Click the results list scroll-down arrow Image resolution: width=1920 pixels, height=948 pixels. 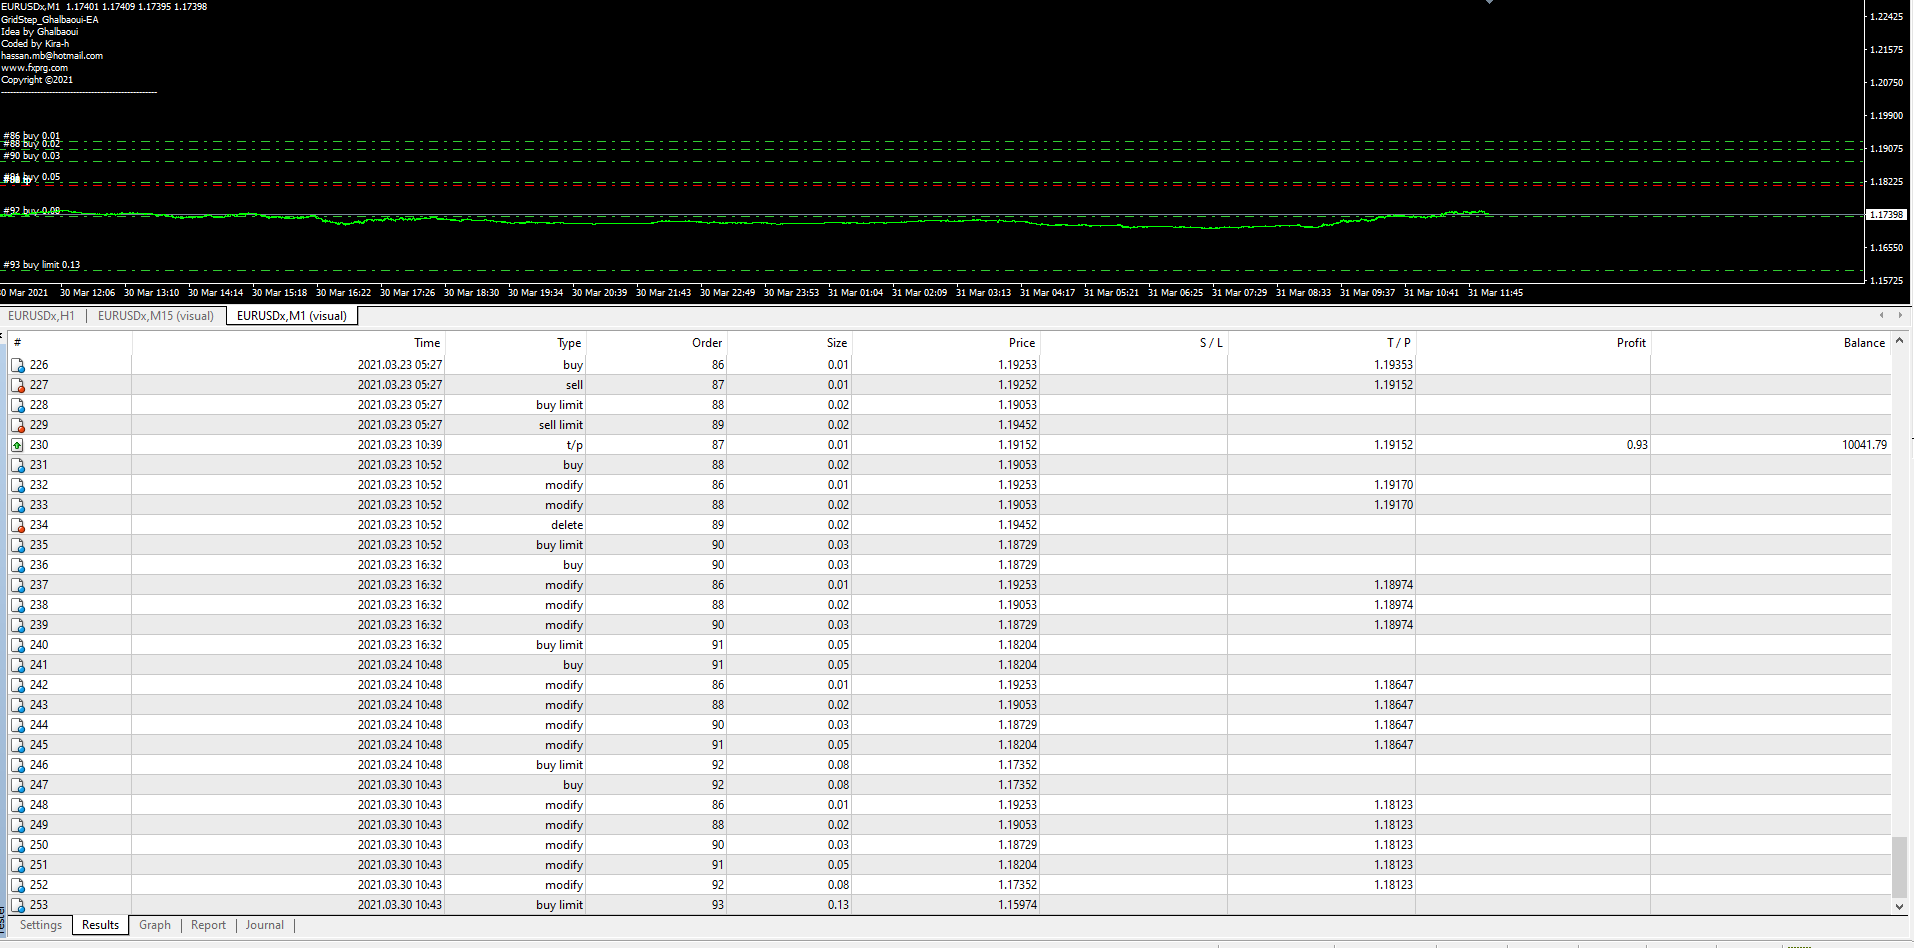tap(1899, 906)
